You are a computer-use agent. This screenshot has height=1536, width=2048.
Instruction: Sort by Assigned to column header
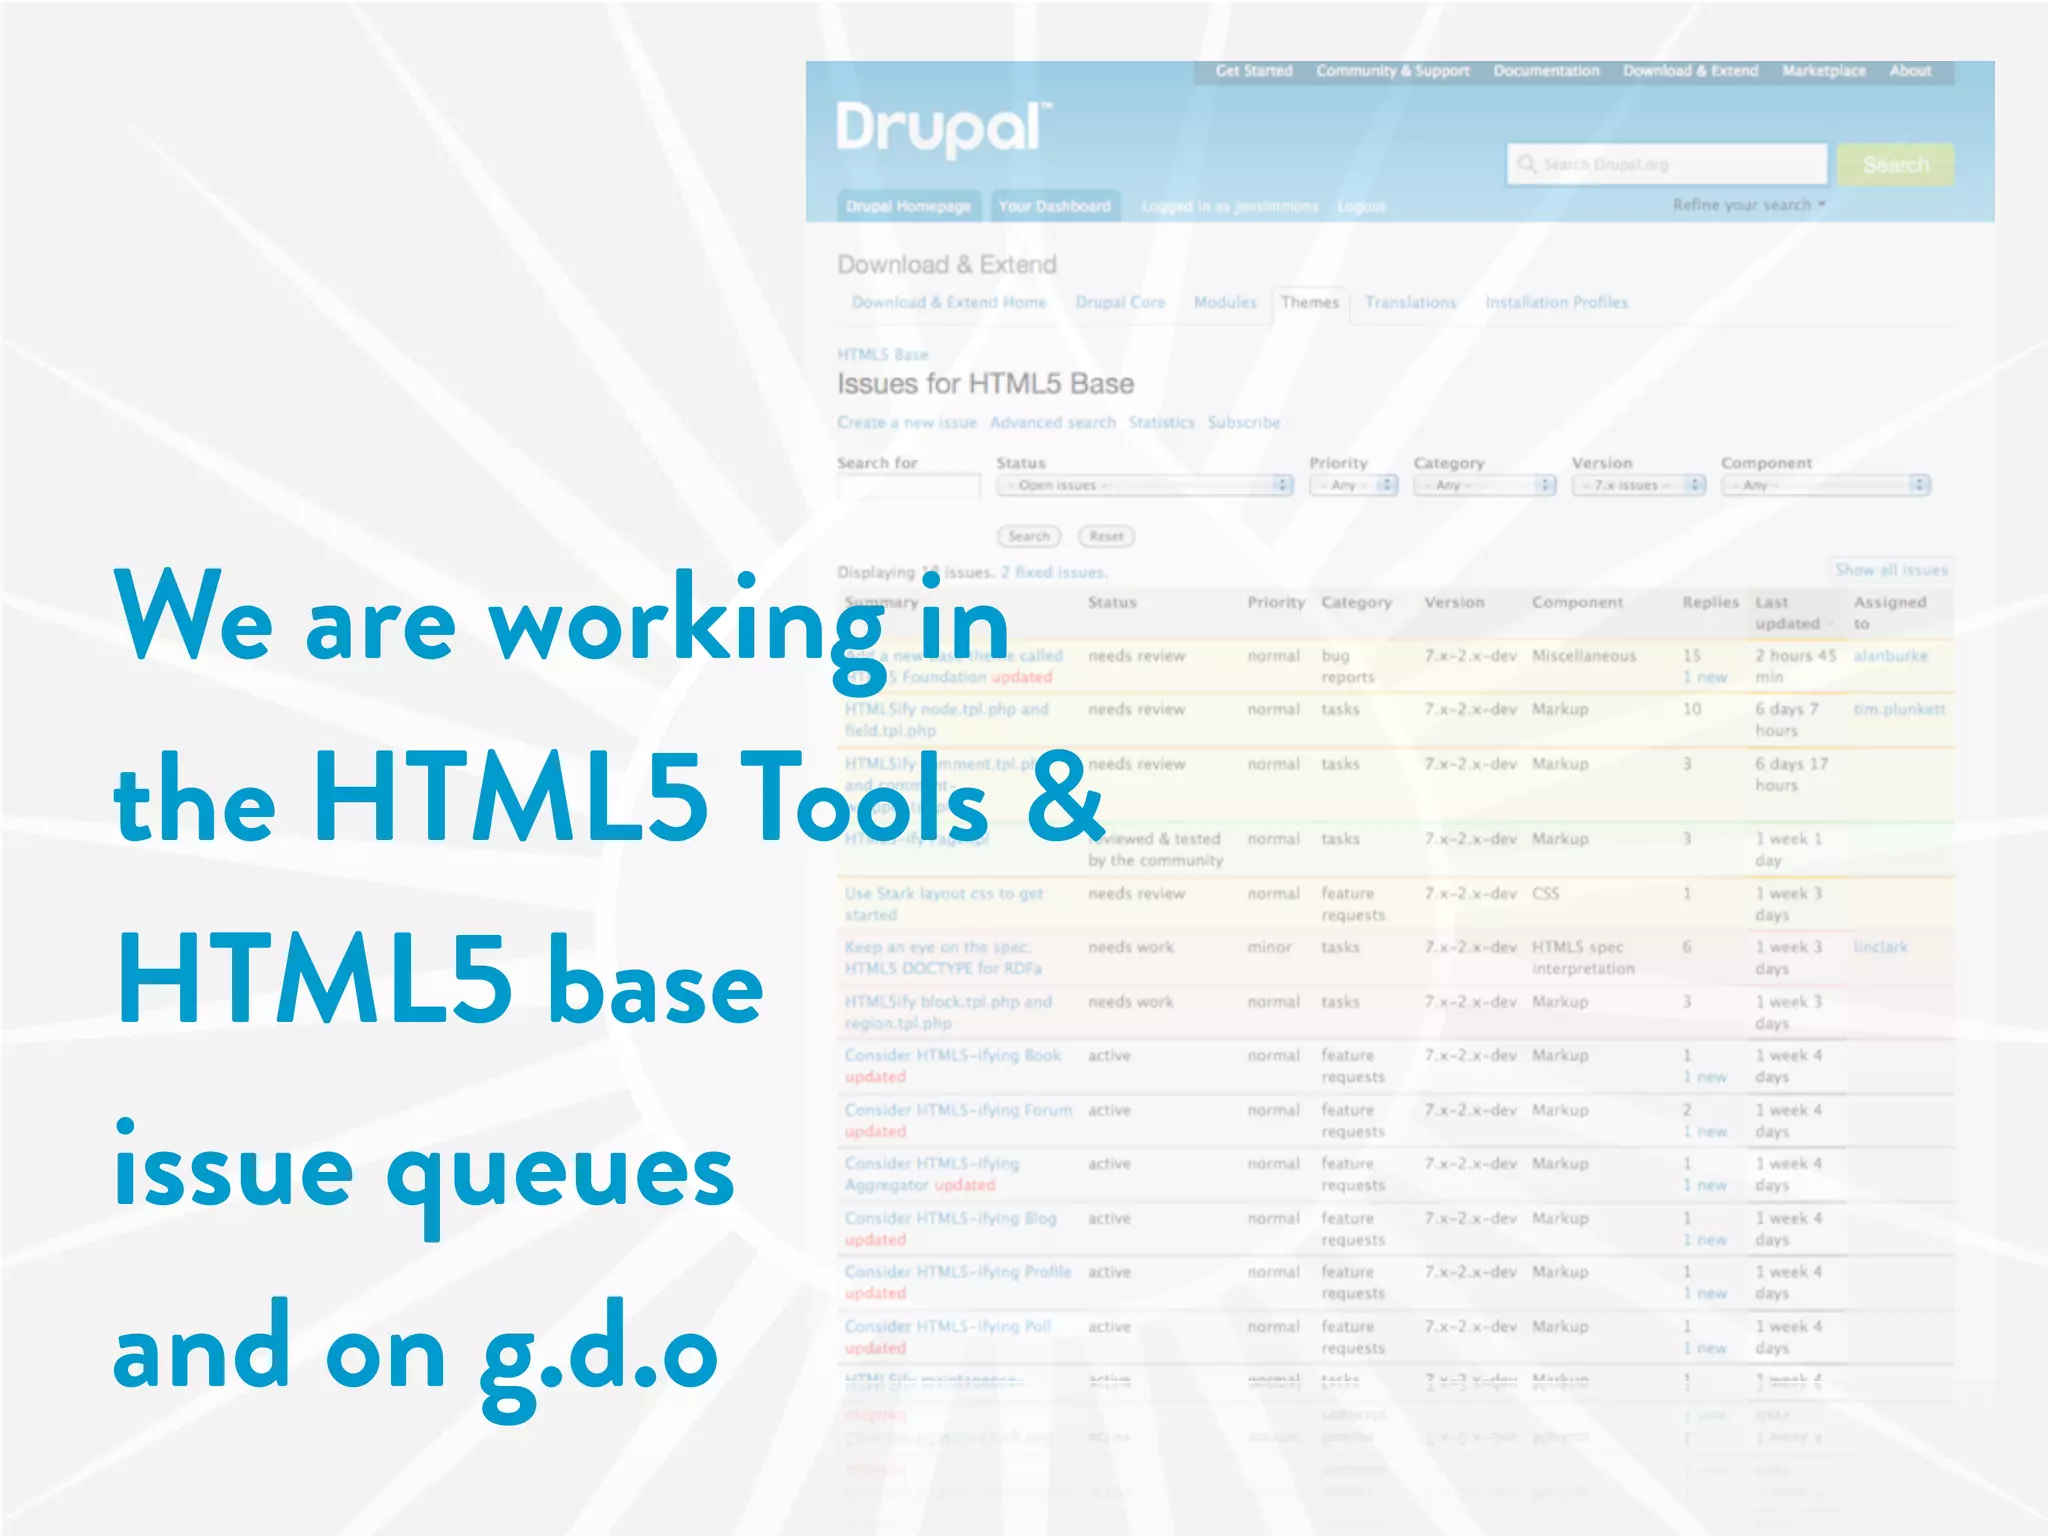(1890, 613)
